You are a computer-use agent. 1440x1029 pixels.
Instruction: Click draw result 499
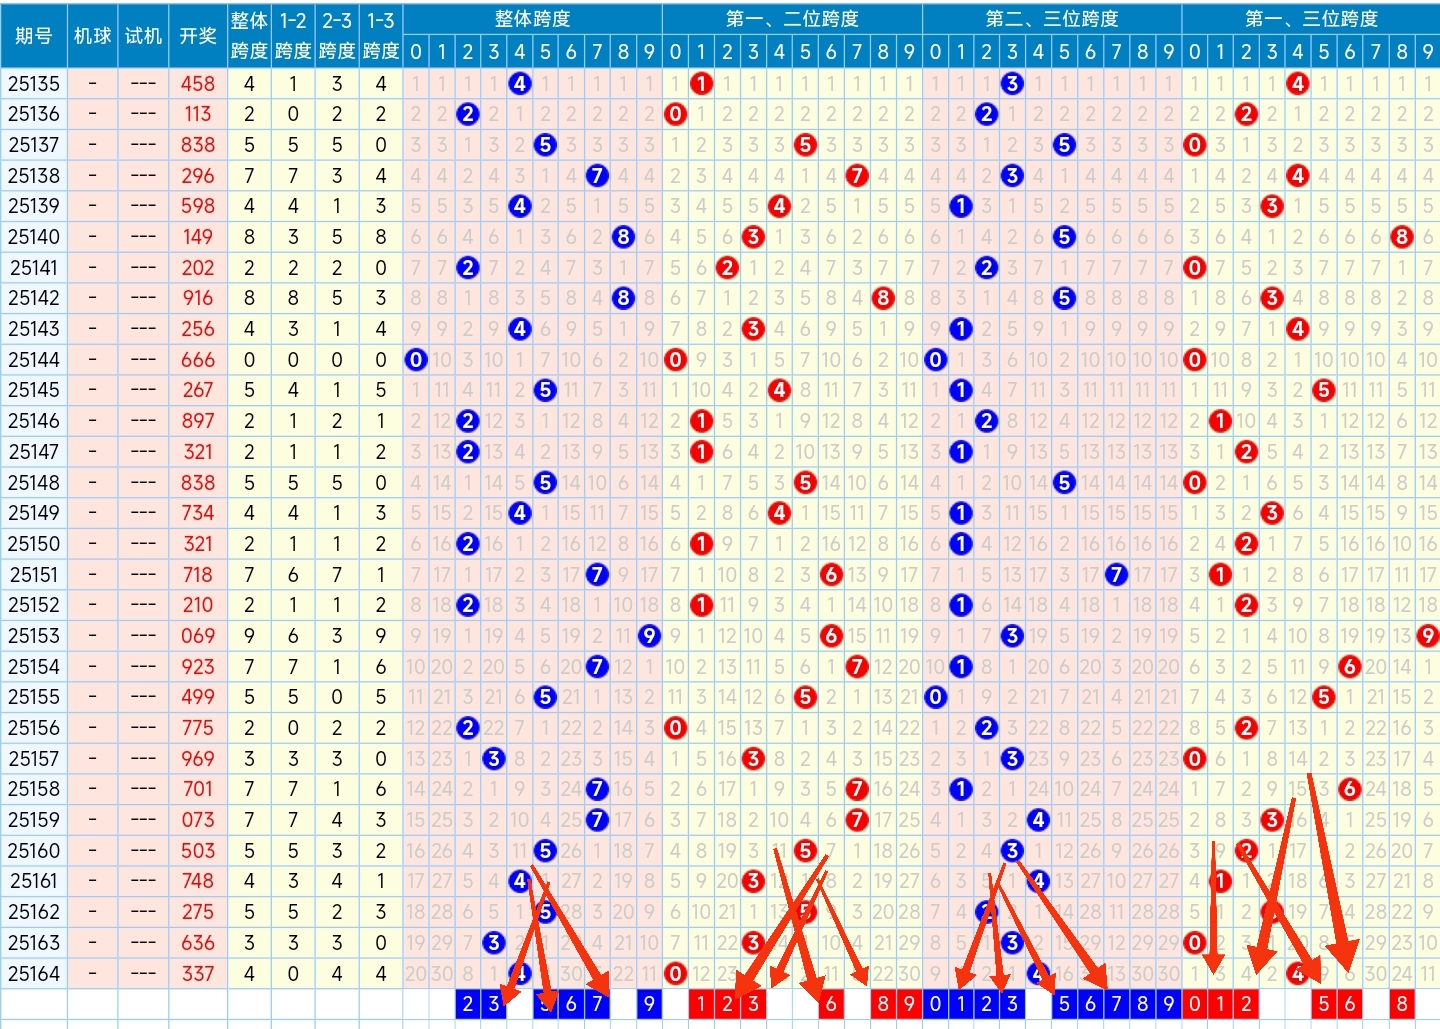pos(198,697)
